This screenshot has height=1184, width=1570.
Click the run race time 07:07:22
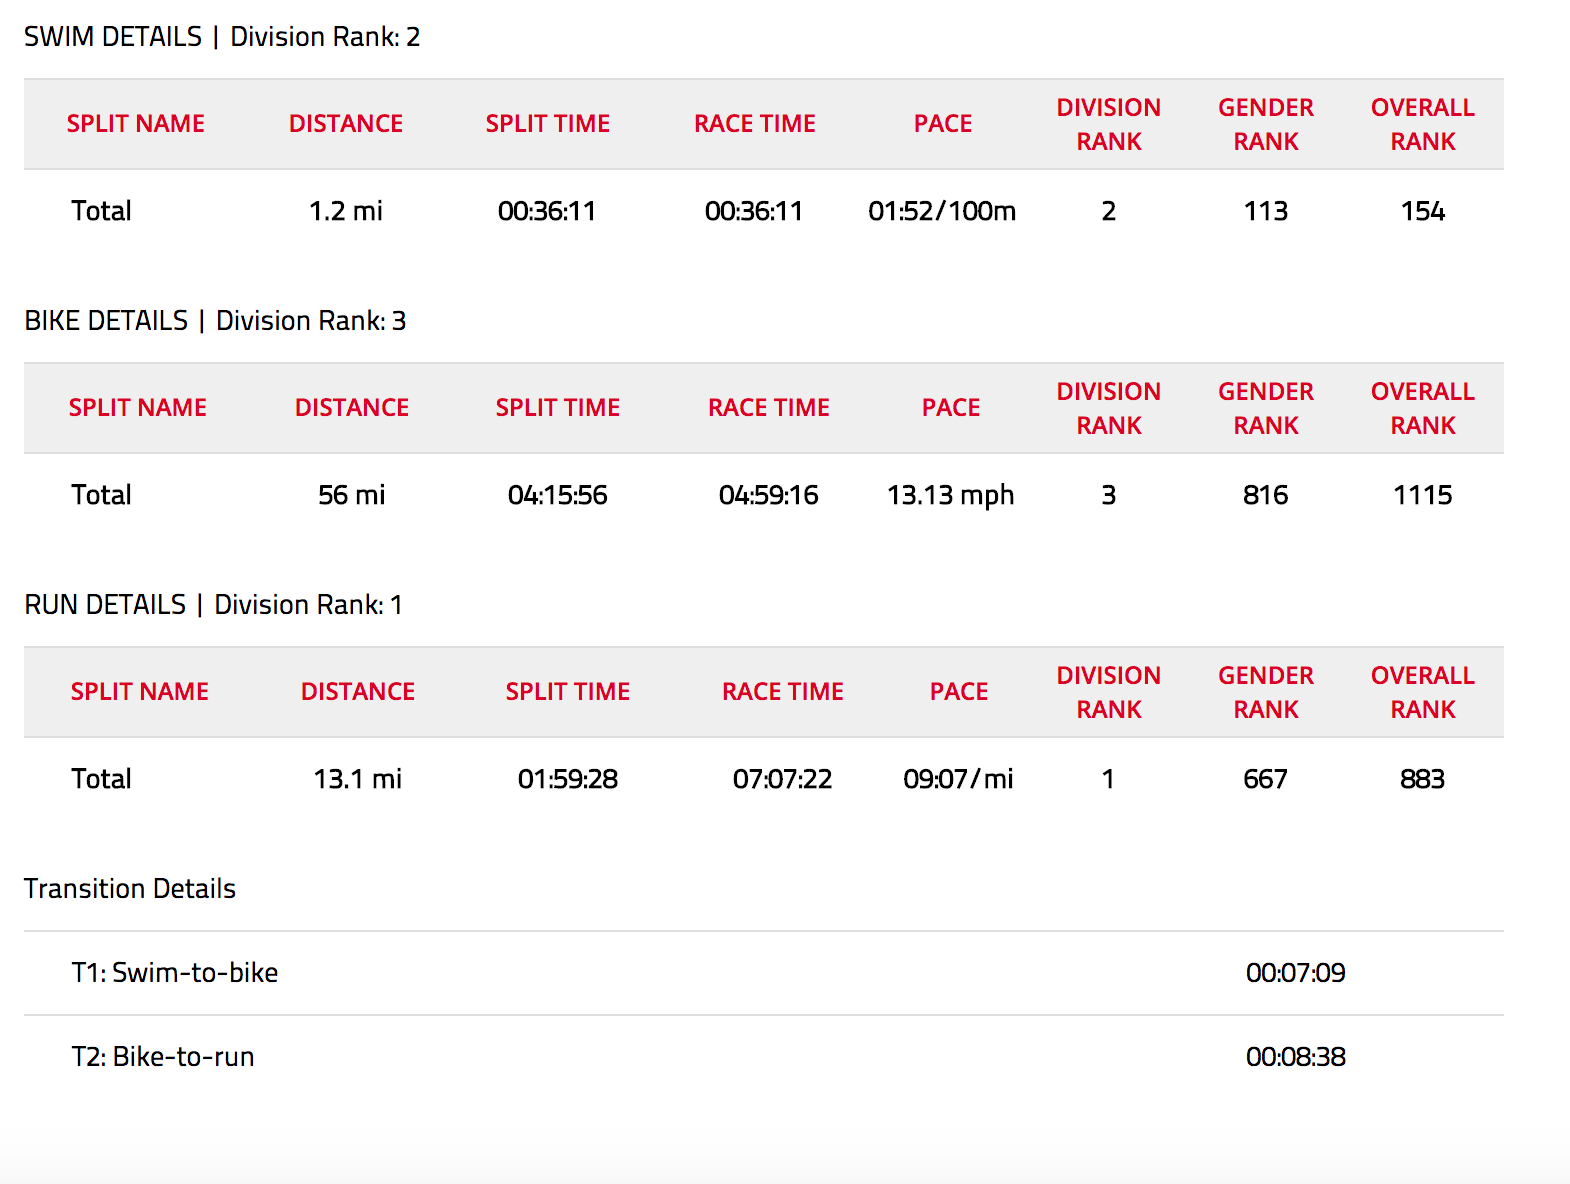[x=782, y=779]
